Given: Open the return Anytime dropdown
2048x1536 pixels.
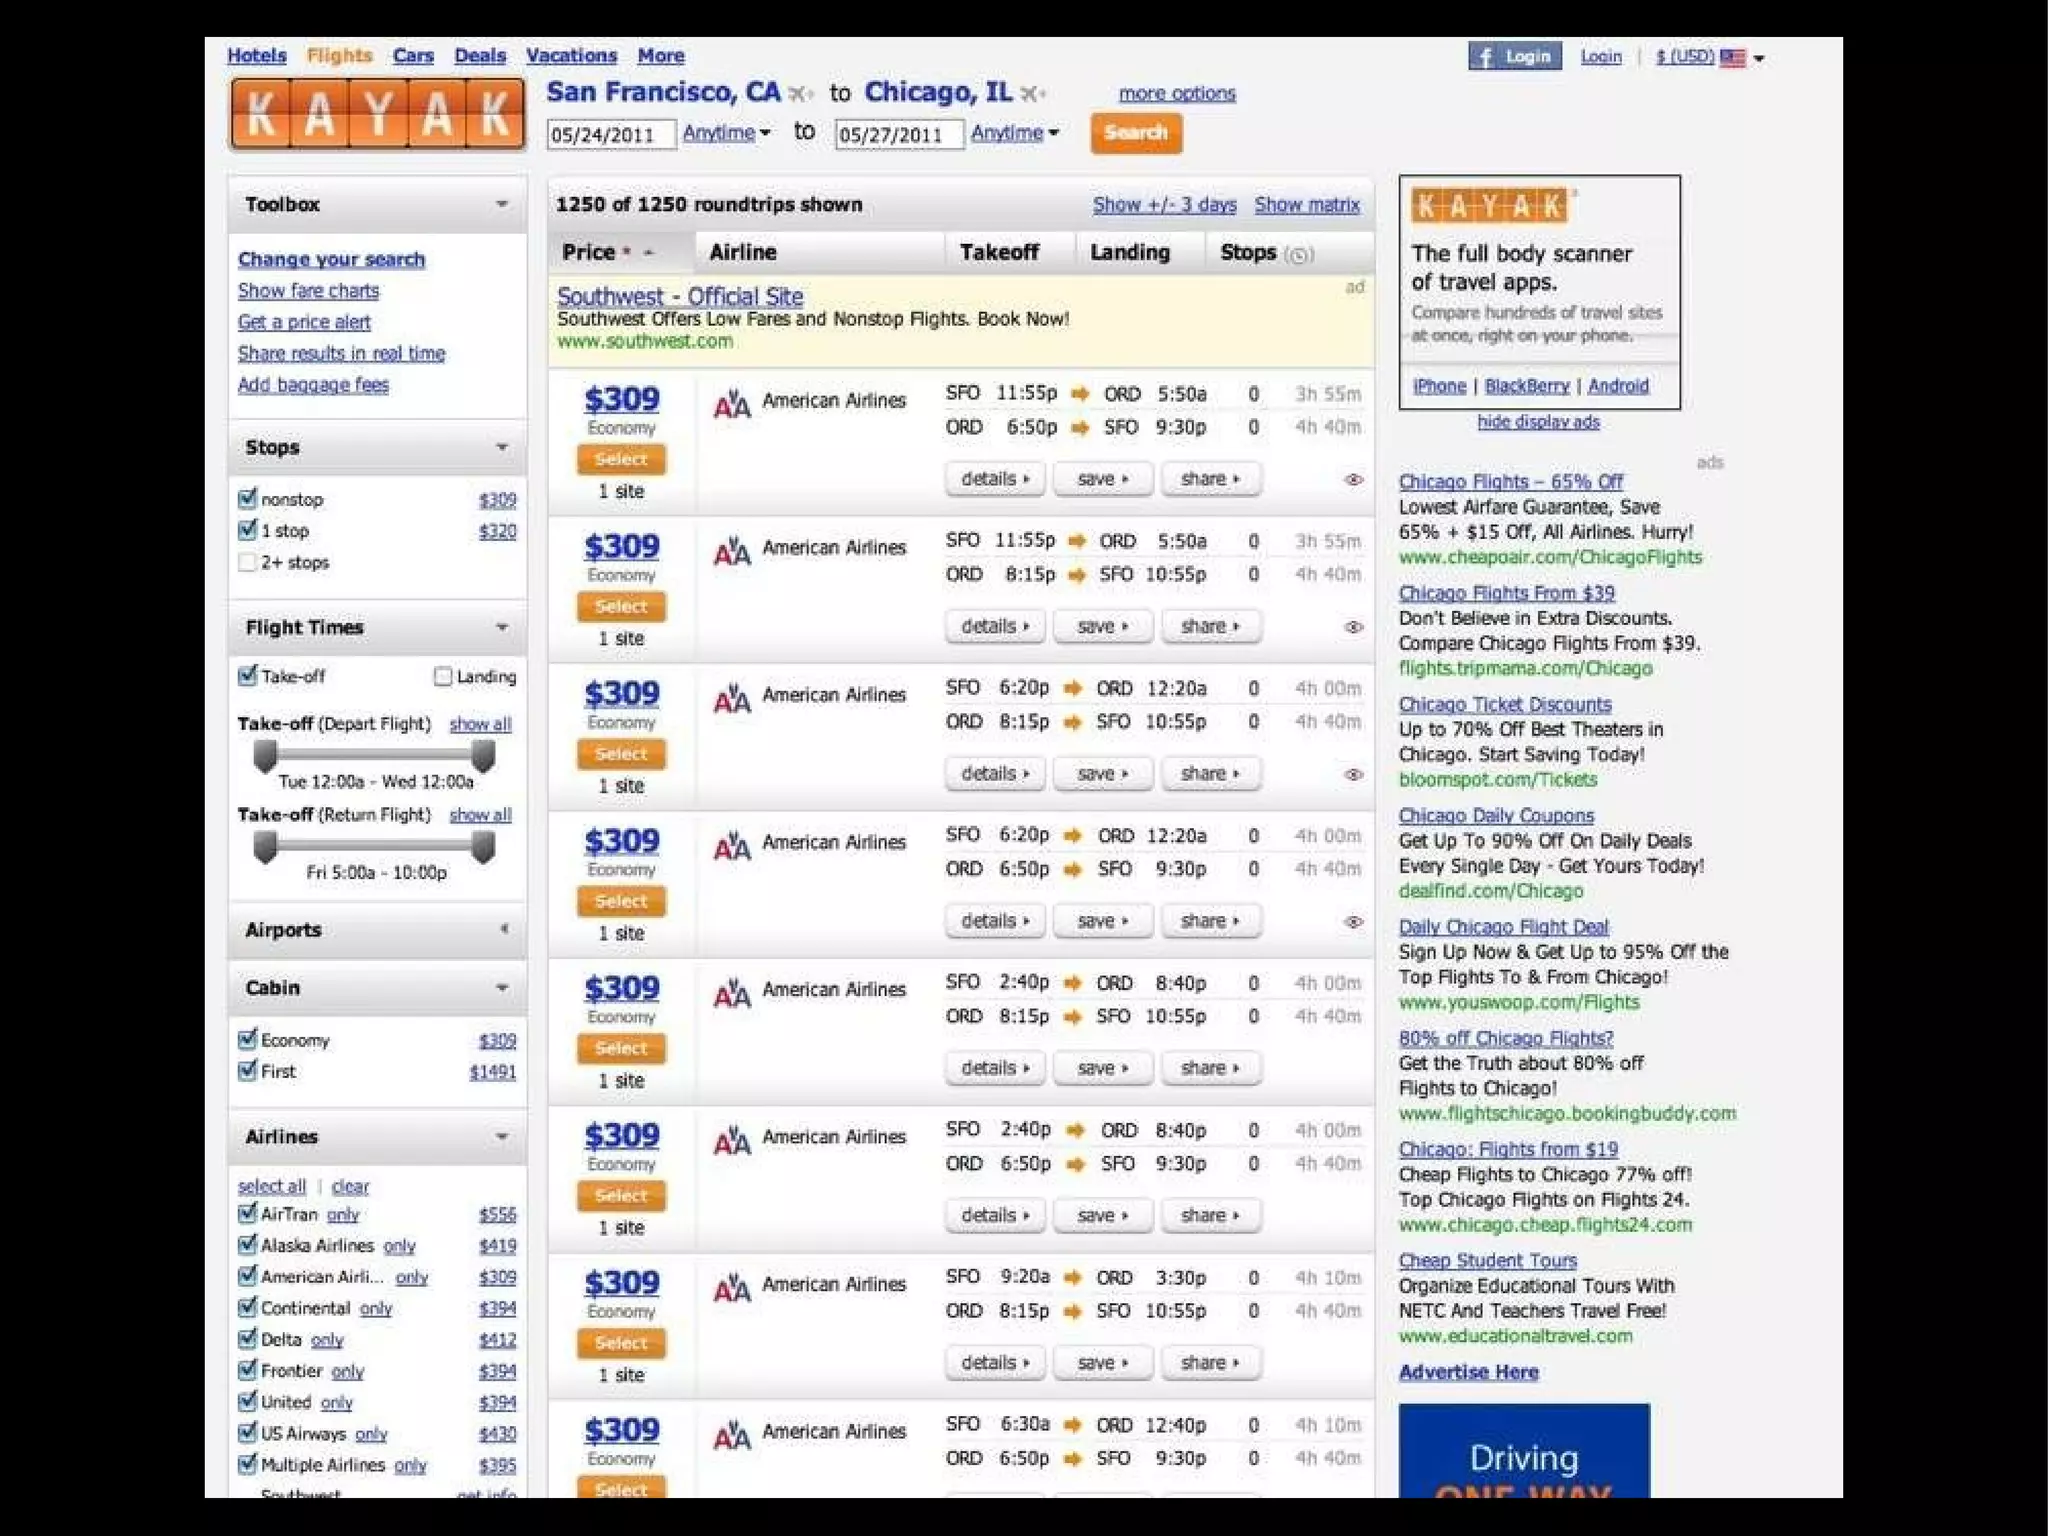Looking at the screenshot, I should [1014, 133].
